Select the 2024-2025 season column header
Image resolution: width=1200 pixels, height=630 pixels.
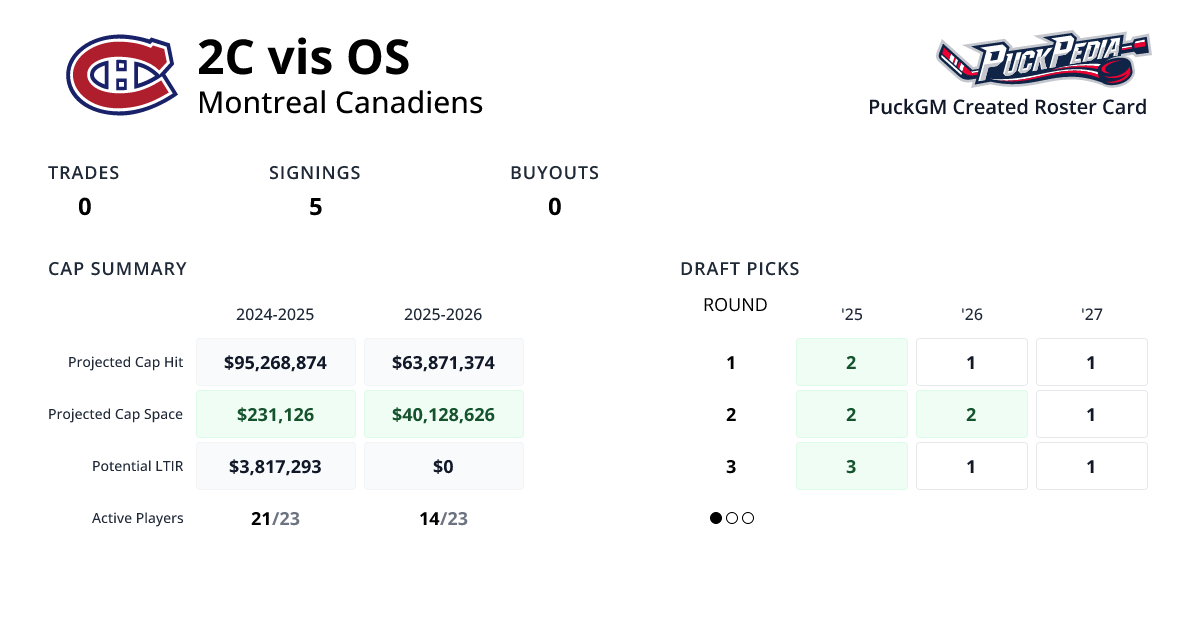[x=275, y=314]
